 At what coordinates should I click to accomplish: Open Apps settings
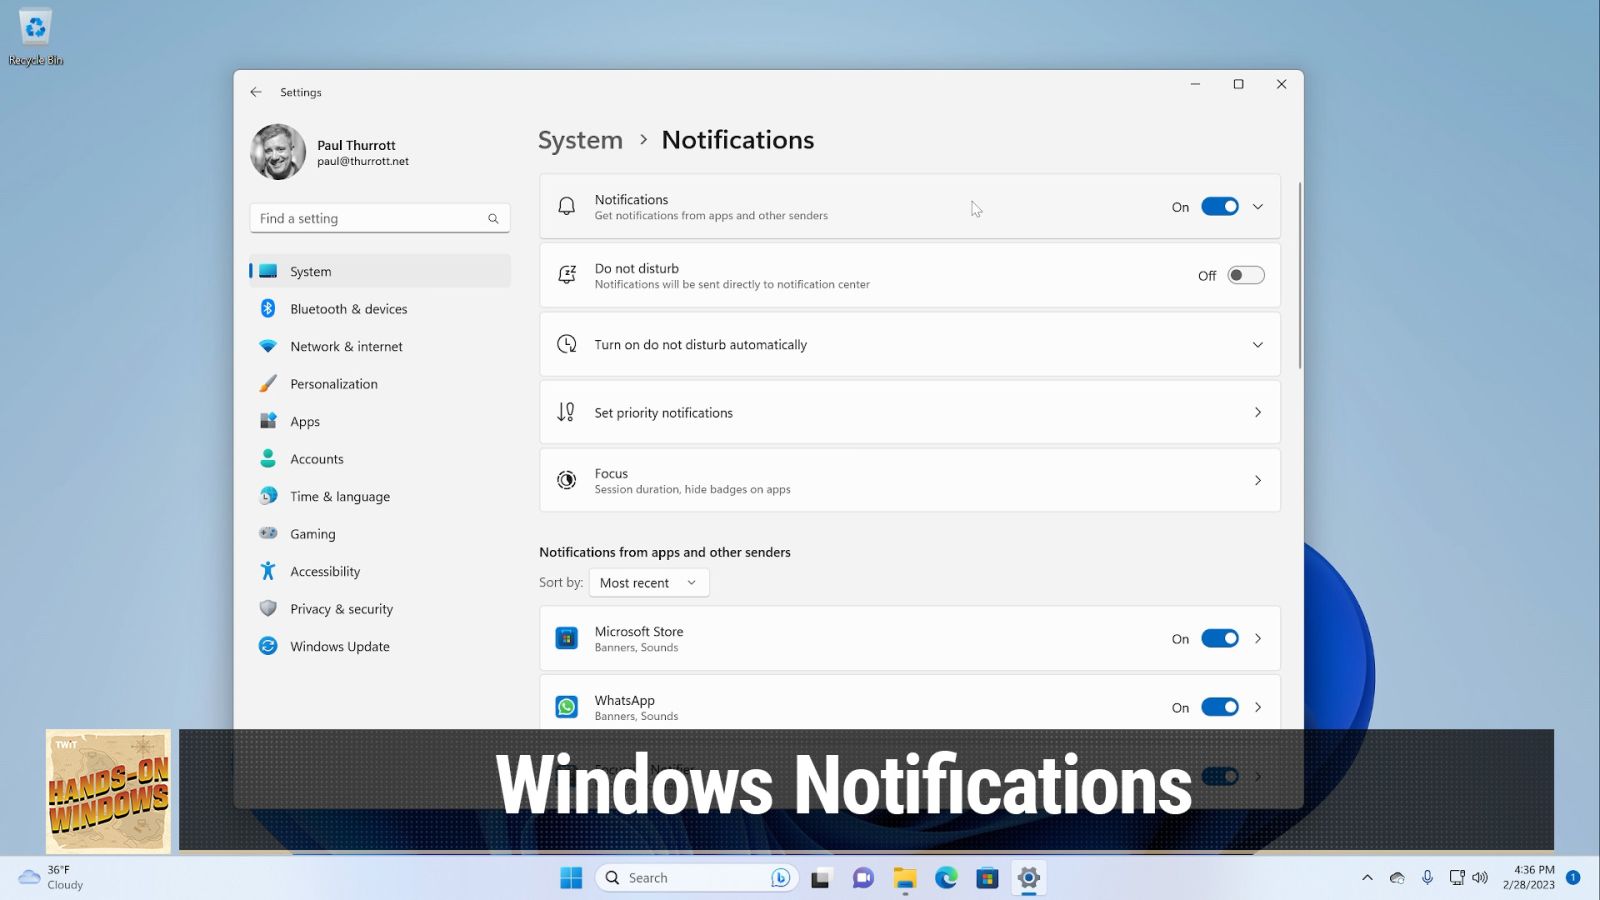coord(304,421)
